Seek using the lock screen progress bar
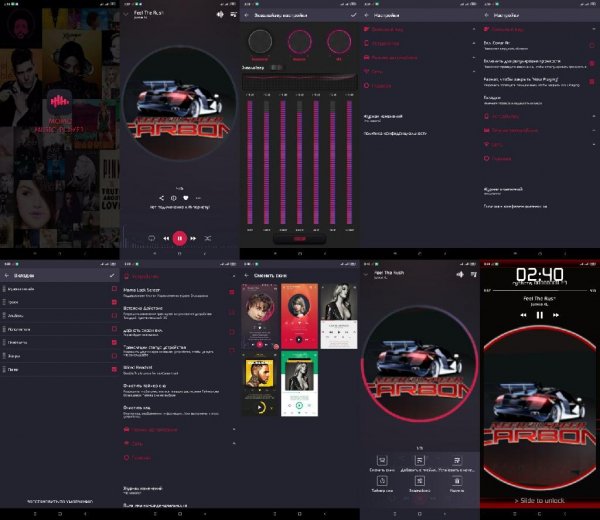 coord(540,291)
